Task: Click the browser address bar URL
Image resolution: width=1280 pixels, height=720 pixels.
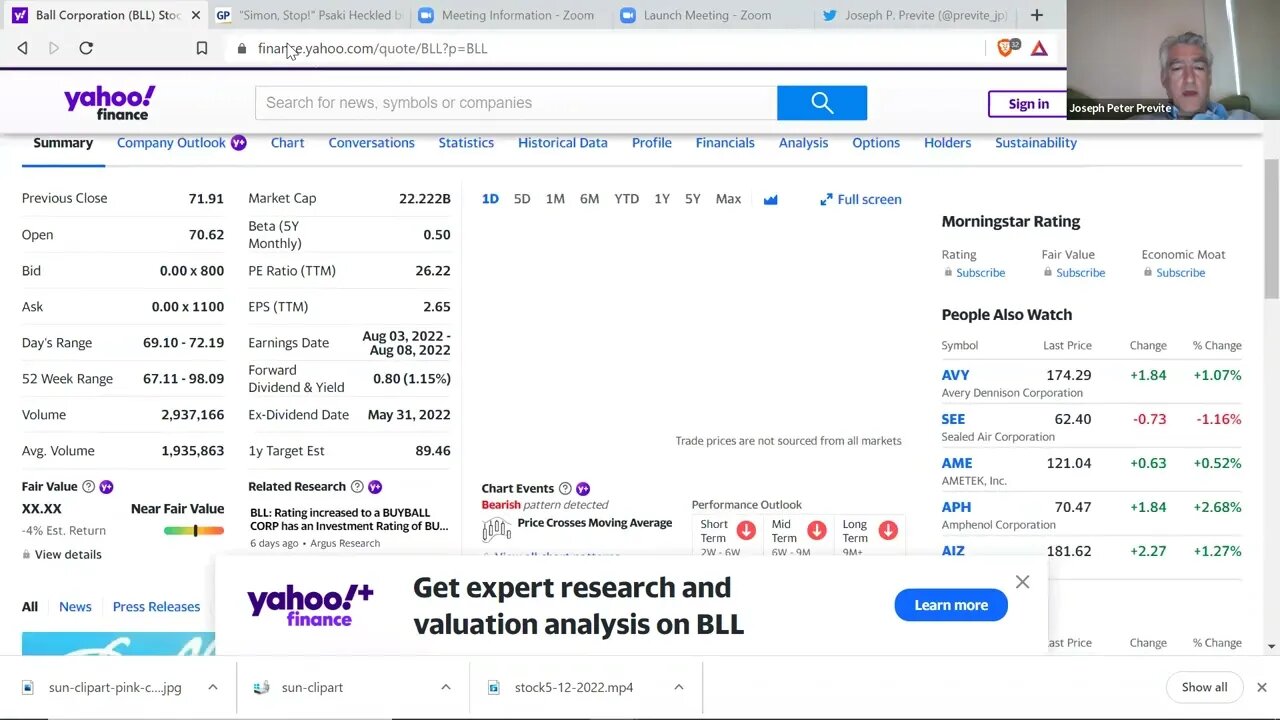Action: click(x=373, y=48)
